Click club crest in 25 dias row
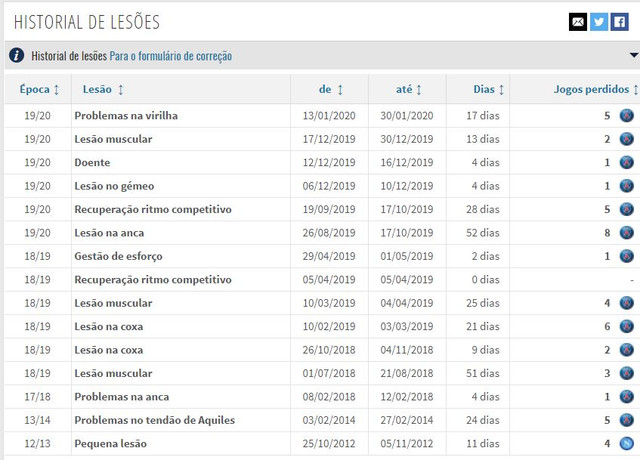The height and width of the screenshot is (460, 640). pyautogui.click(x=627, y=303)
